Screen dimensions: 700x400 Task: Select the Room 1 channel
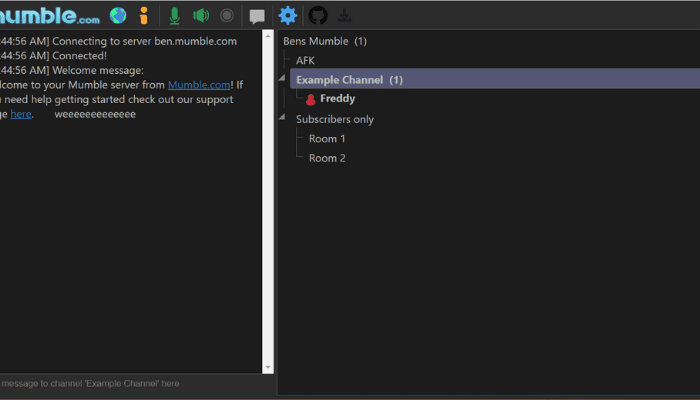click(x=327, y=139)
